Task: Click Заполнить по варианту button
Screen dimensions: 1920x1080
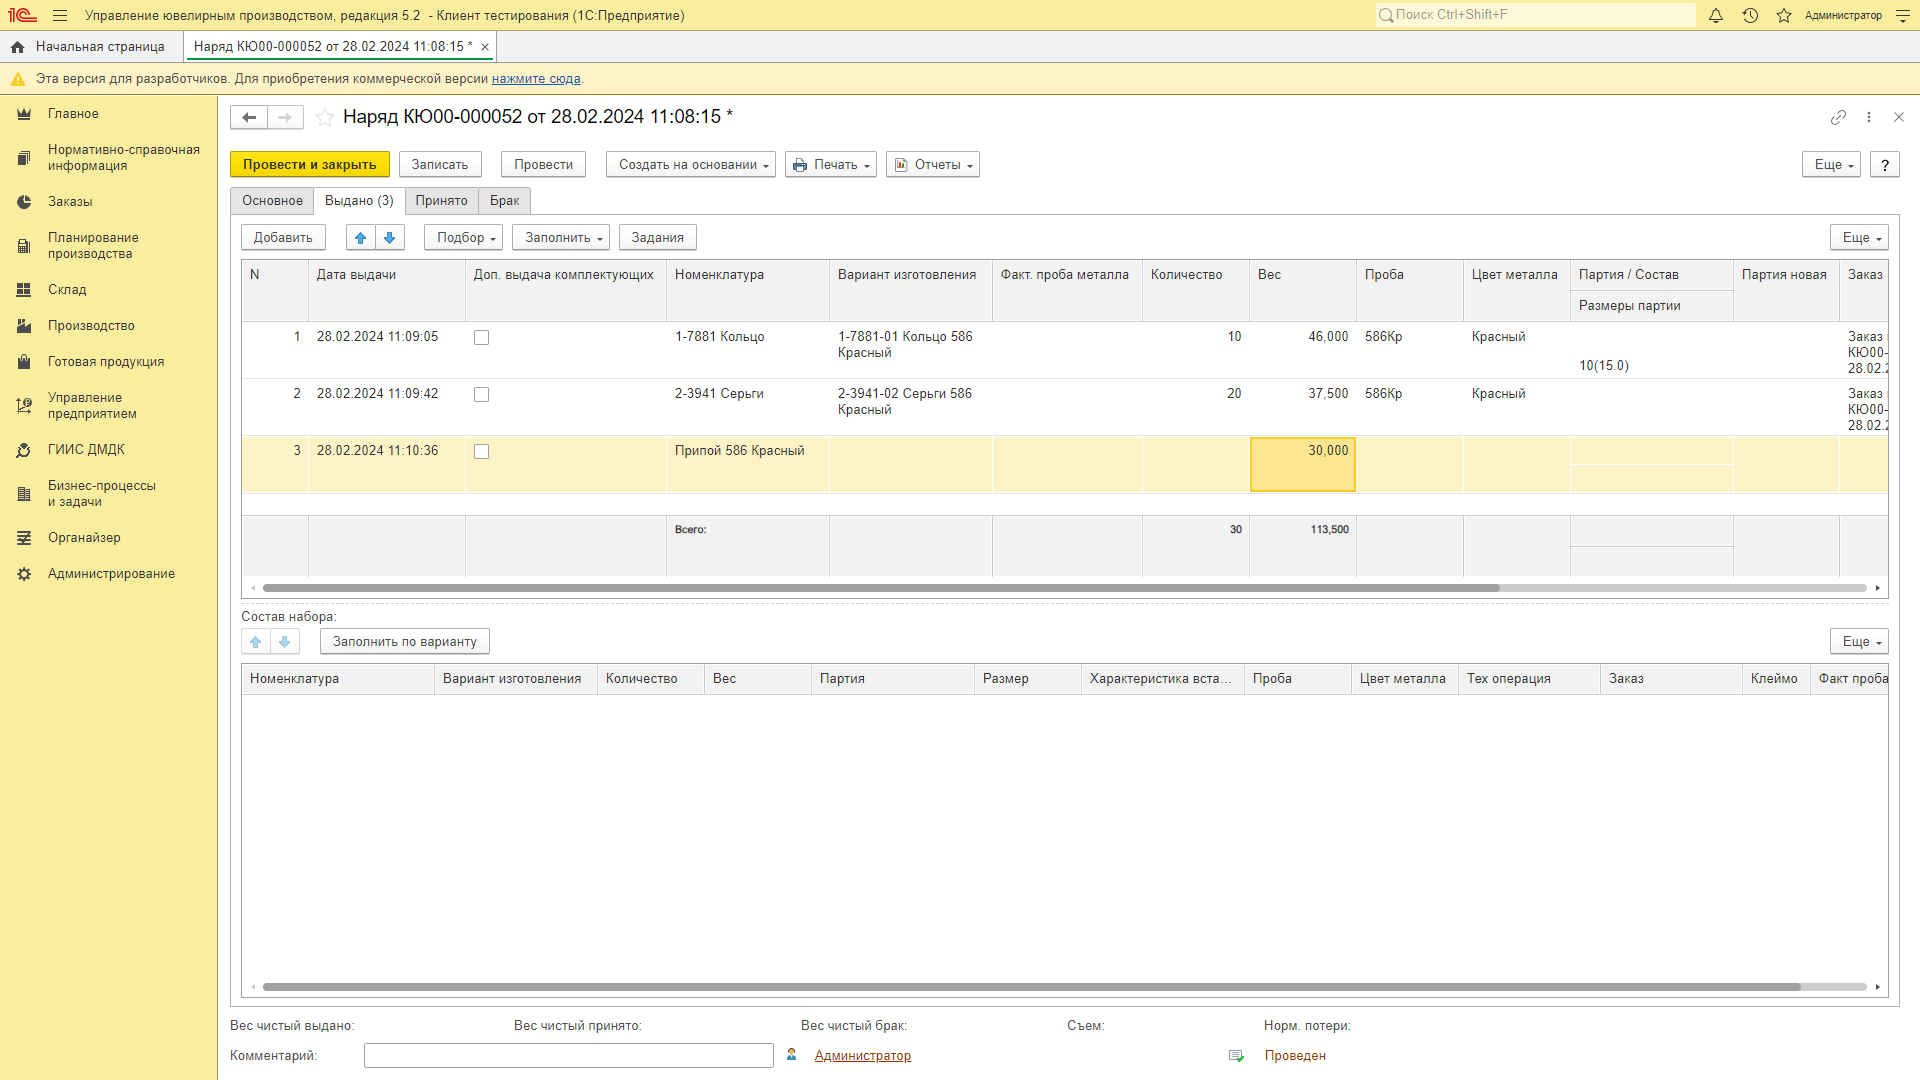Action: click(405, 642)
